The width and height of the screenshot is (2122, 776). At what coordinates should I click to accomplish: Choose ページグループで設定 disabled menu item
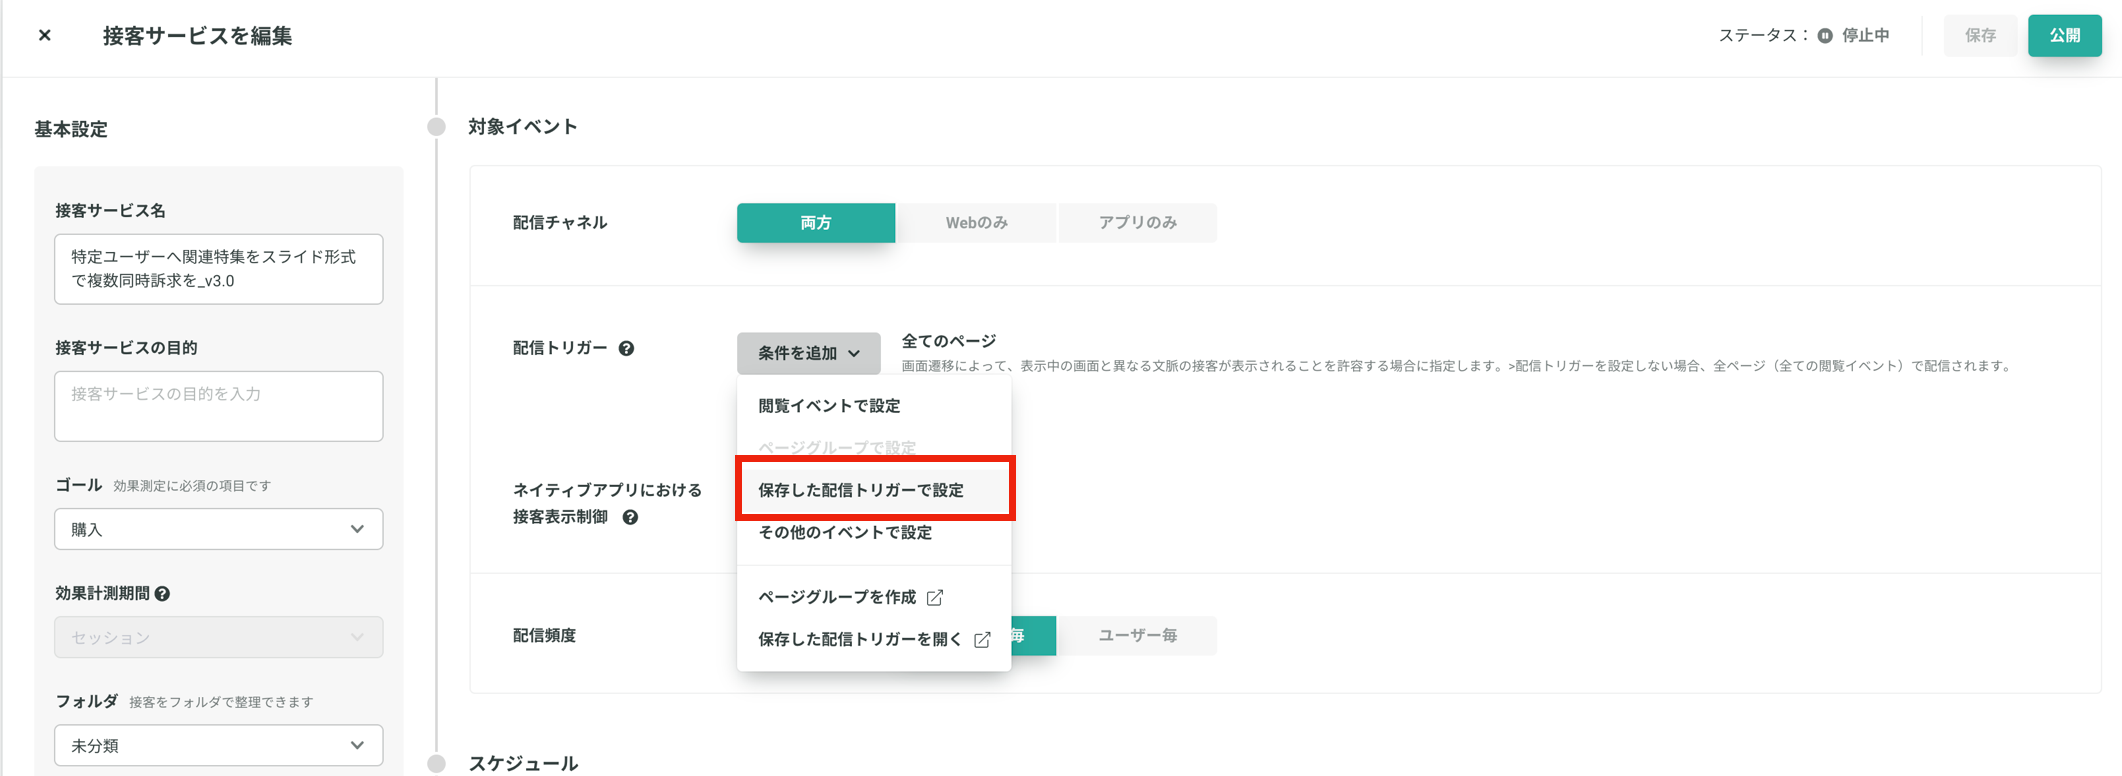pyautogui.click(x=873, y=448)
